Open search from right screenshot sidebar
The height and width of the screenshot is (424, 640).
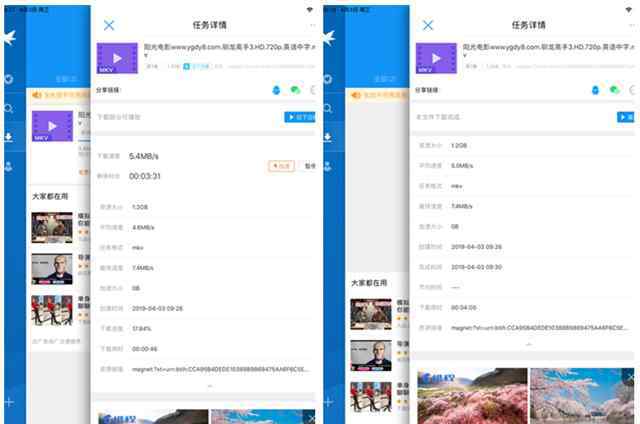pos(328,109)
